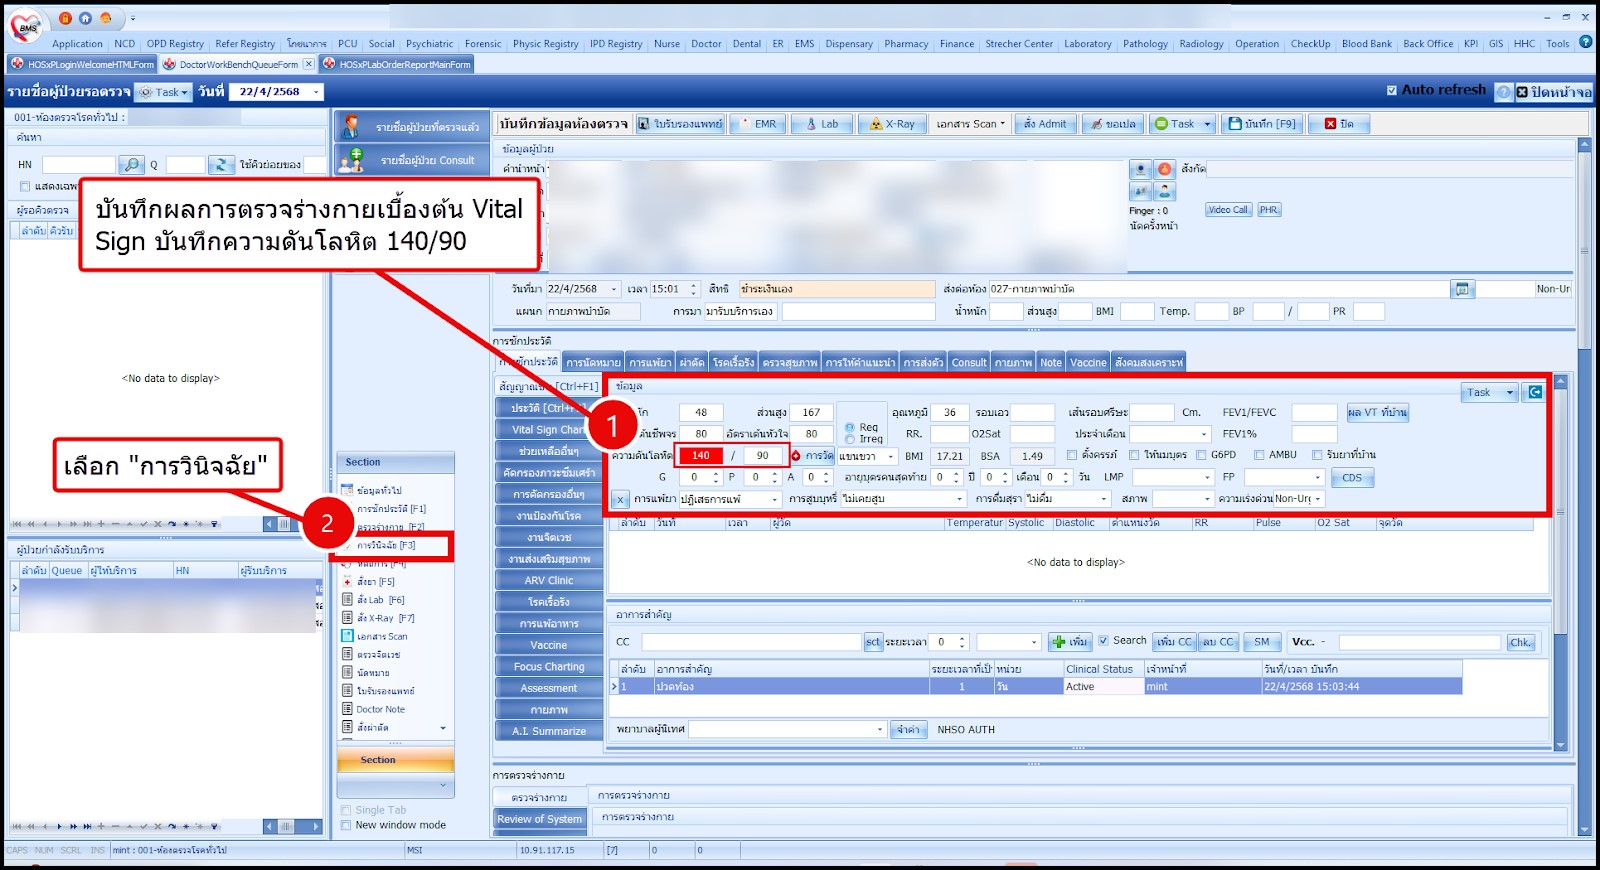Viewport: 1600px width, 870px height.
Task: Click the calendar icon beside ส่งต่อห้อง field
Action: [1462, 289]
